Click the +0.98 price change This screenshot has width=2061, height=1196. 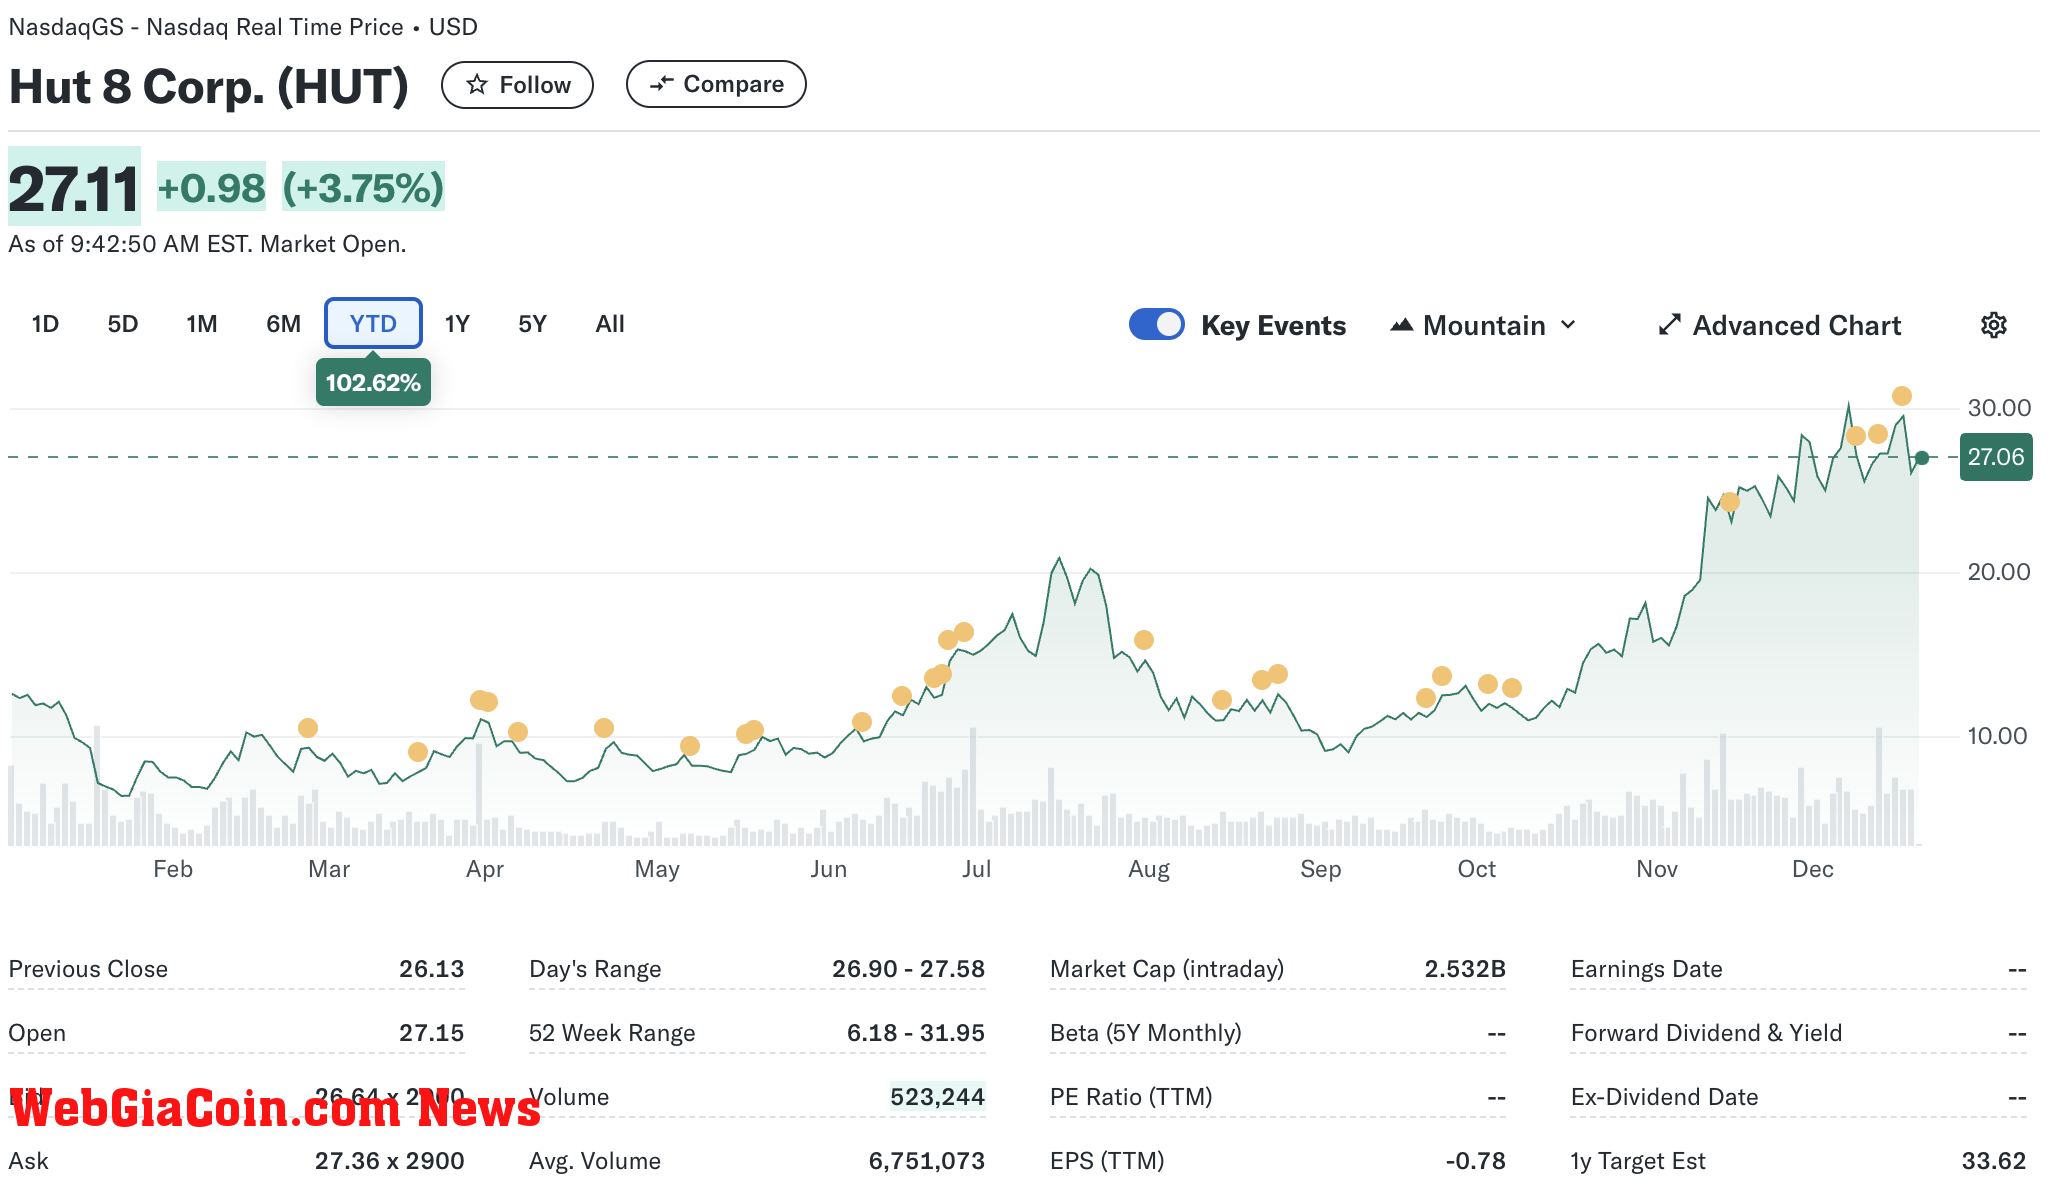tap(211, 188)
